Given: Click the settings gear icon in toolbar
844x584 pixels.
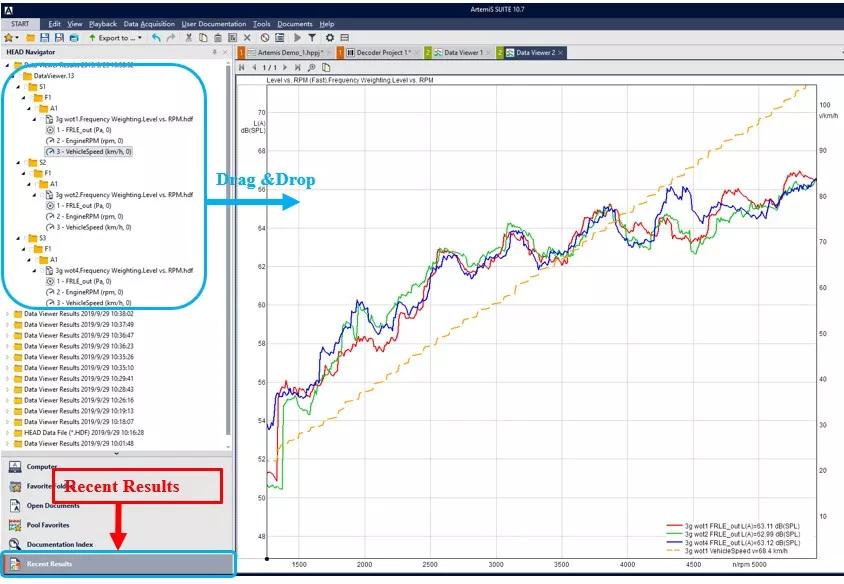Looking at the screenshot, I should click(328, 38).
